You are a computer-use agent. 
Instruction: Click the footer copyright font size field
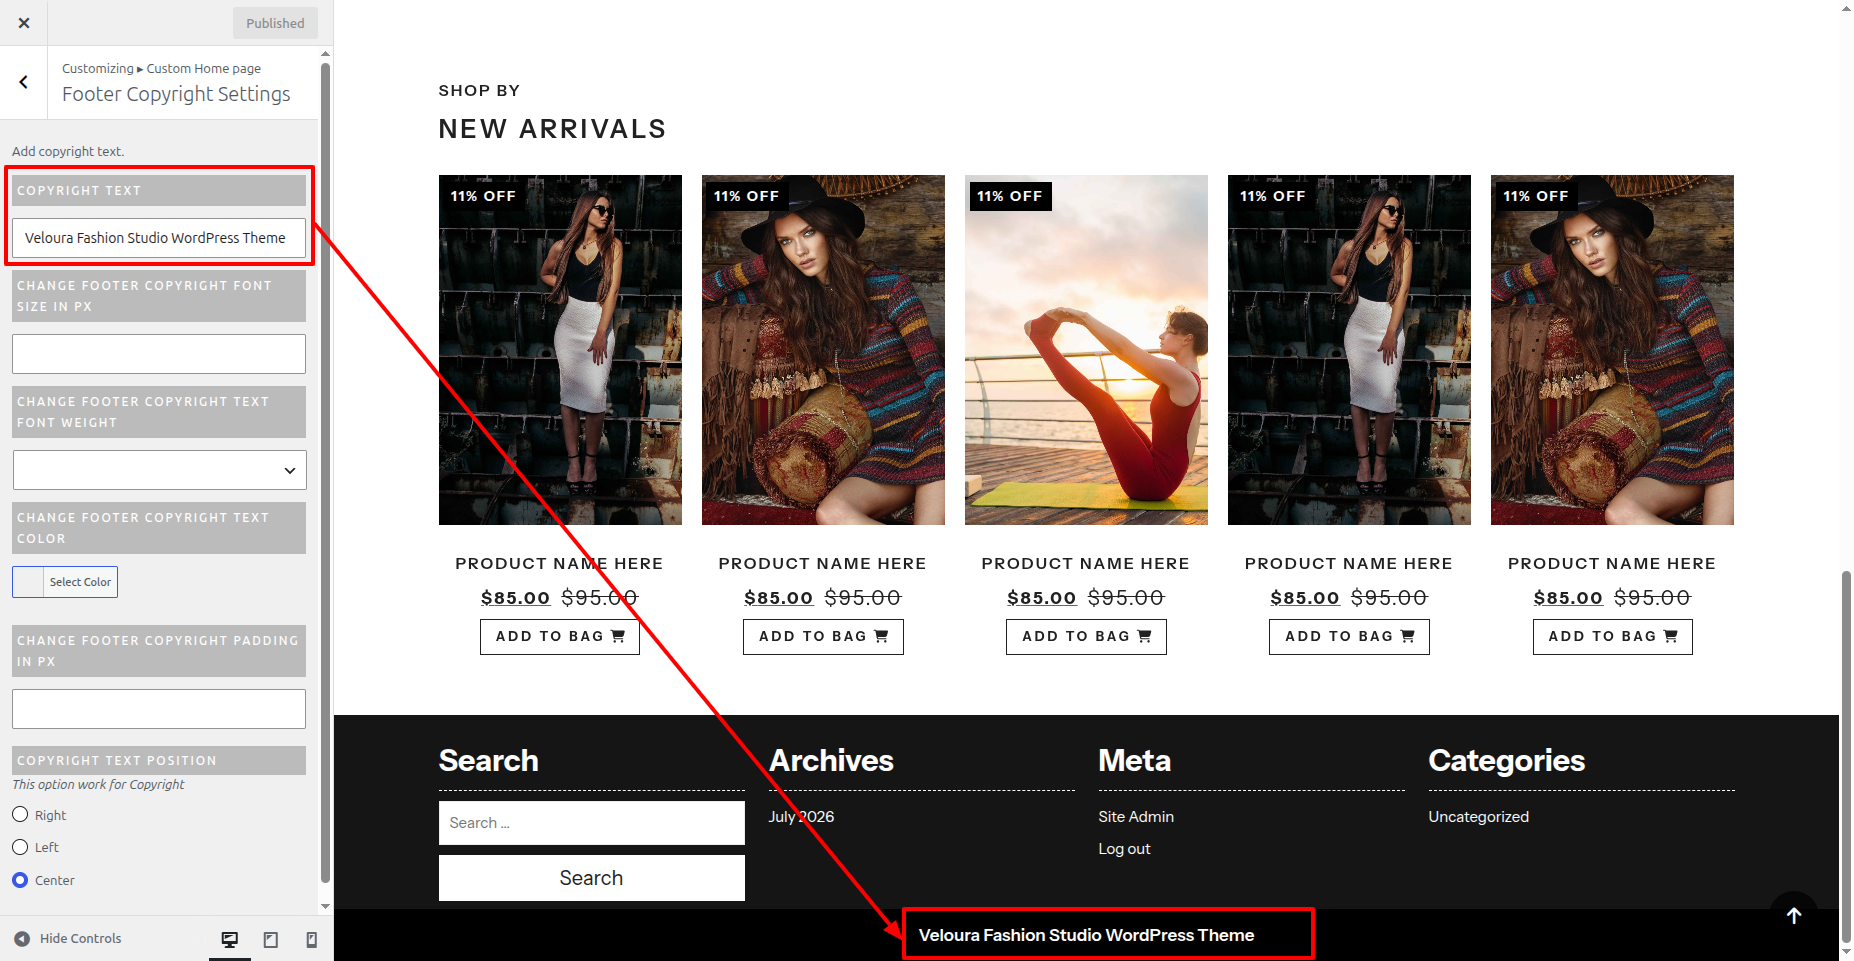tap(159, 354)
